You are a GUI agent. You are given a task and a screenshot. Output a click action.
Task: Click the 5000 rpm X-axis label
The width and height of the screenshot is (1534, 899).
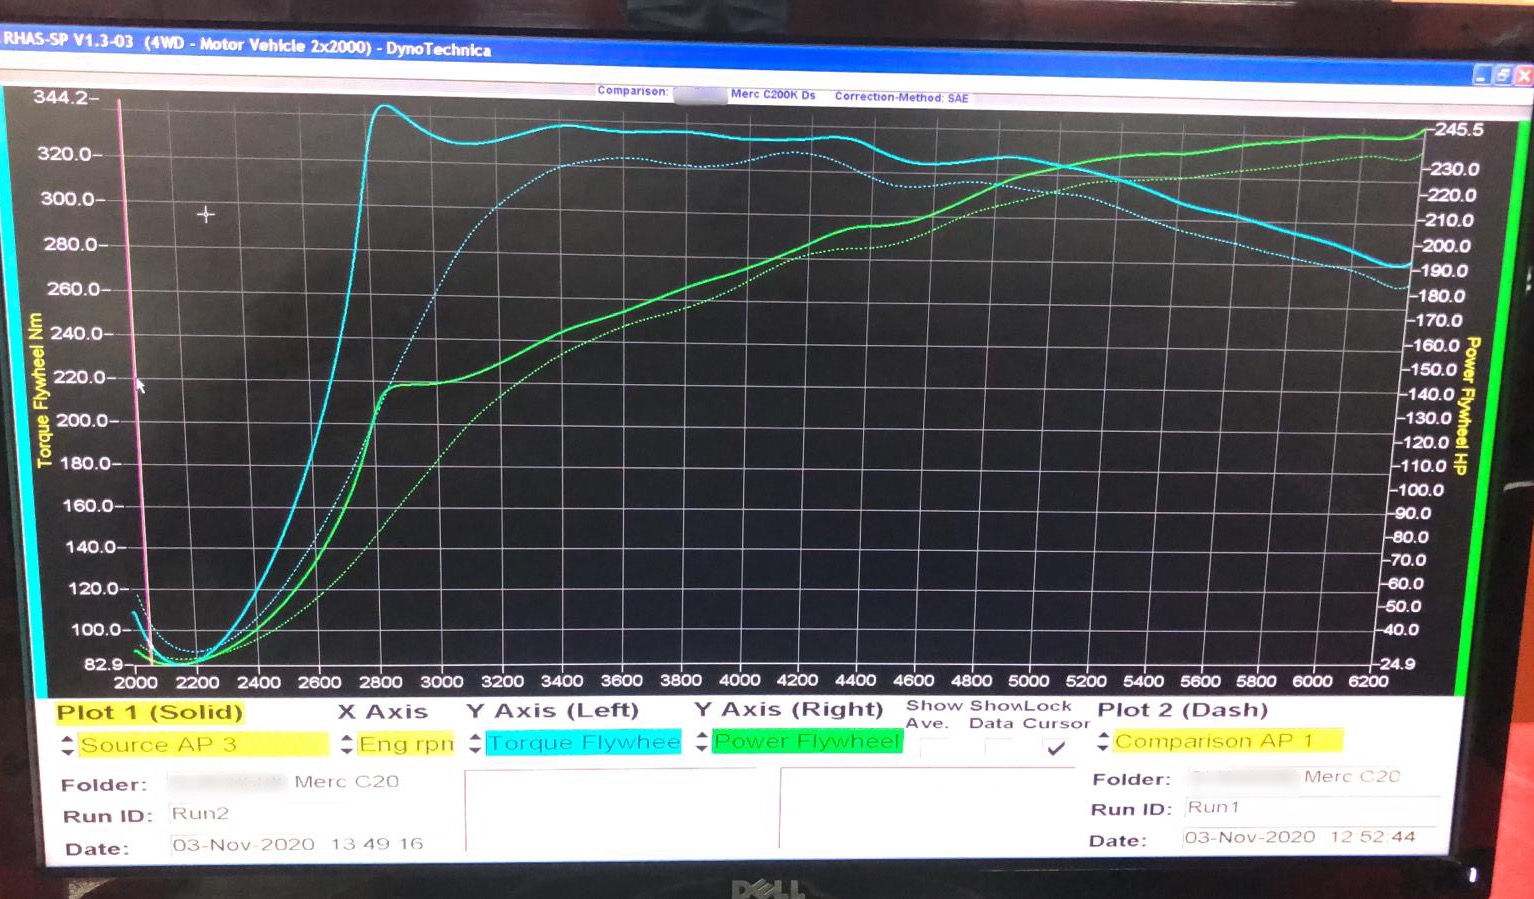1028,680
